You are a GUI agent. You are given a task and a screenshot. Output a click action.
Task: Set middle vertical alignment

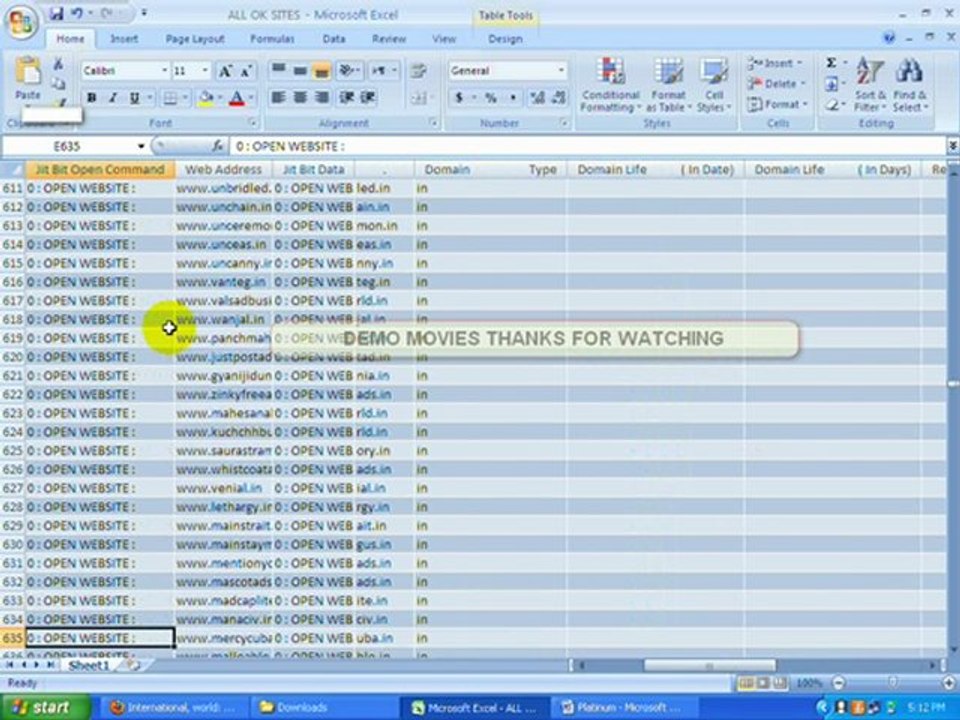point(300,70)
